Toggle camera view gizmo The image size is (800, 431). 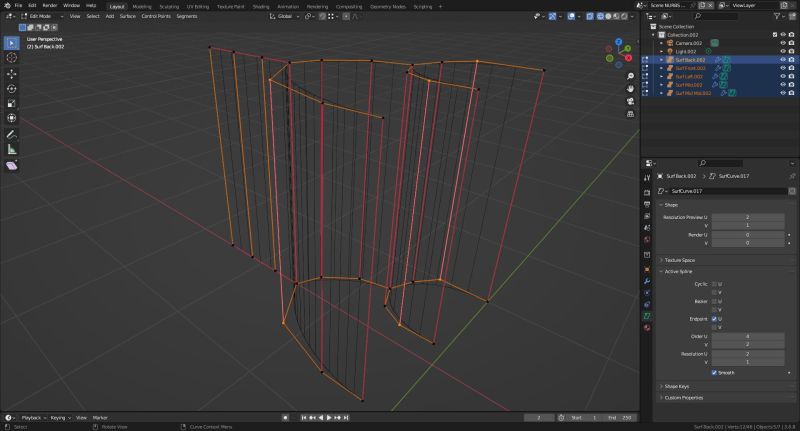tap(630, 102)
